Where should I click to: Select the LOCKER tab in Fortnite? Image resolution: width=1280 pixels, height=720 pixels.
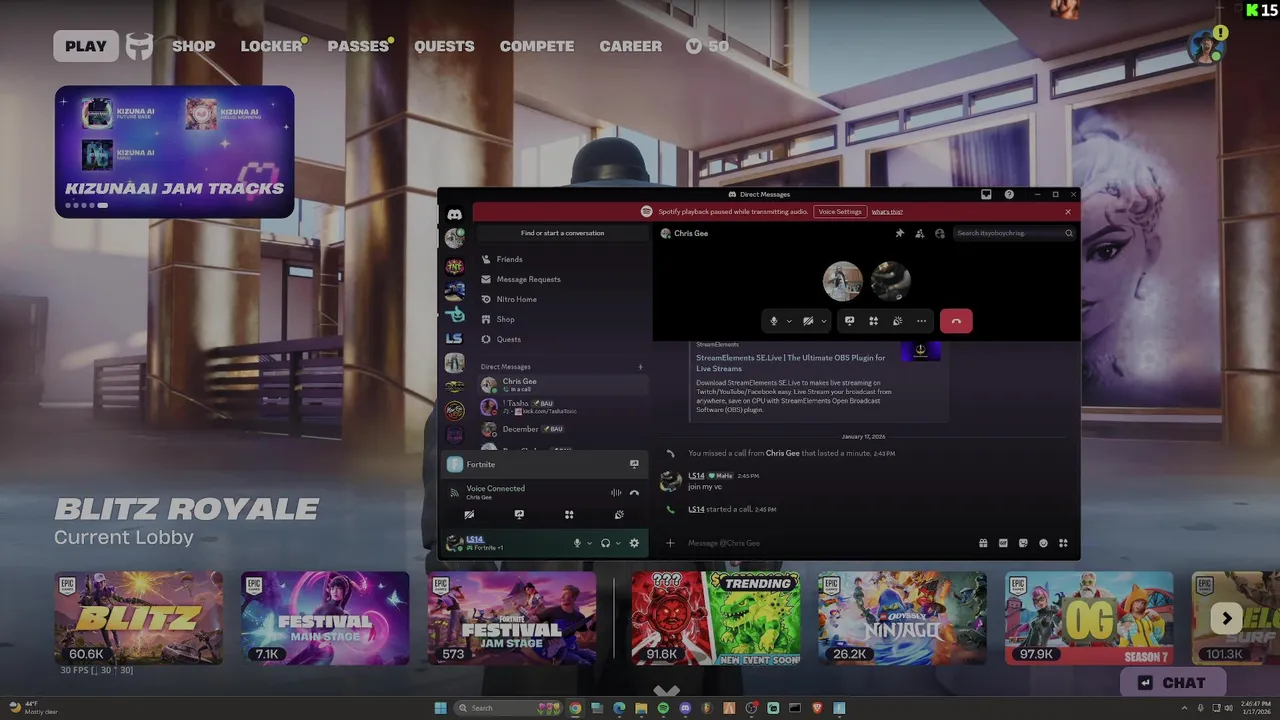pos(271,46)
